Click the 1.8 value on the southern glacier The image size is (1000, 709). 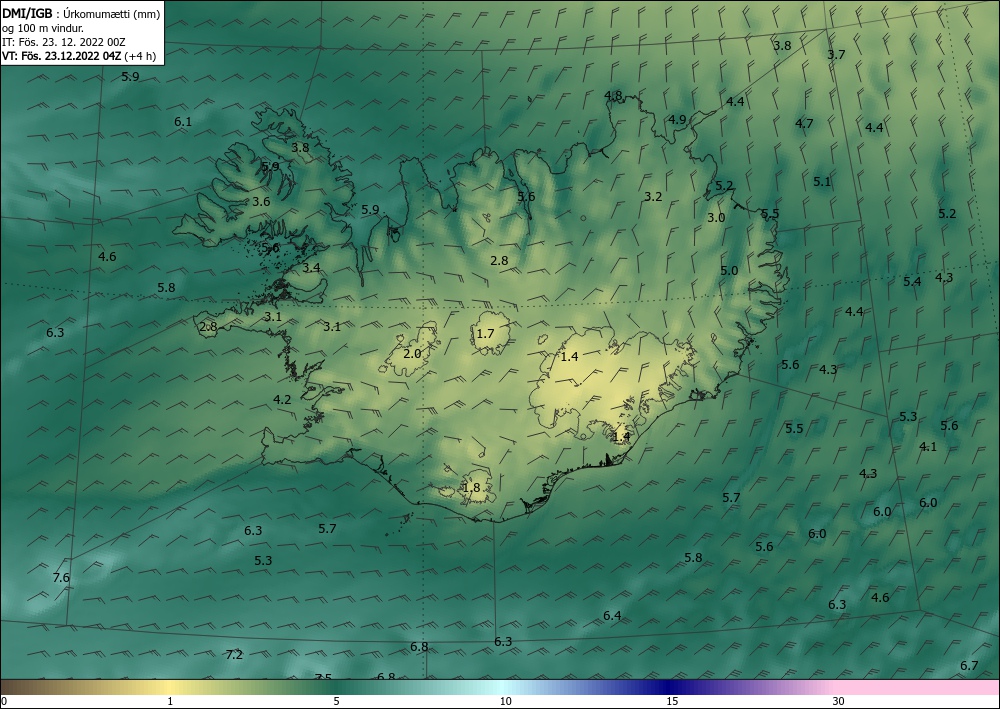471,488
